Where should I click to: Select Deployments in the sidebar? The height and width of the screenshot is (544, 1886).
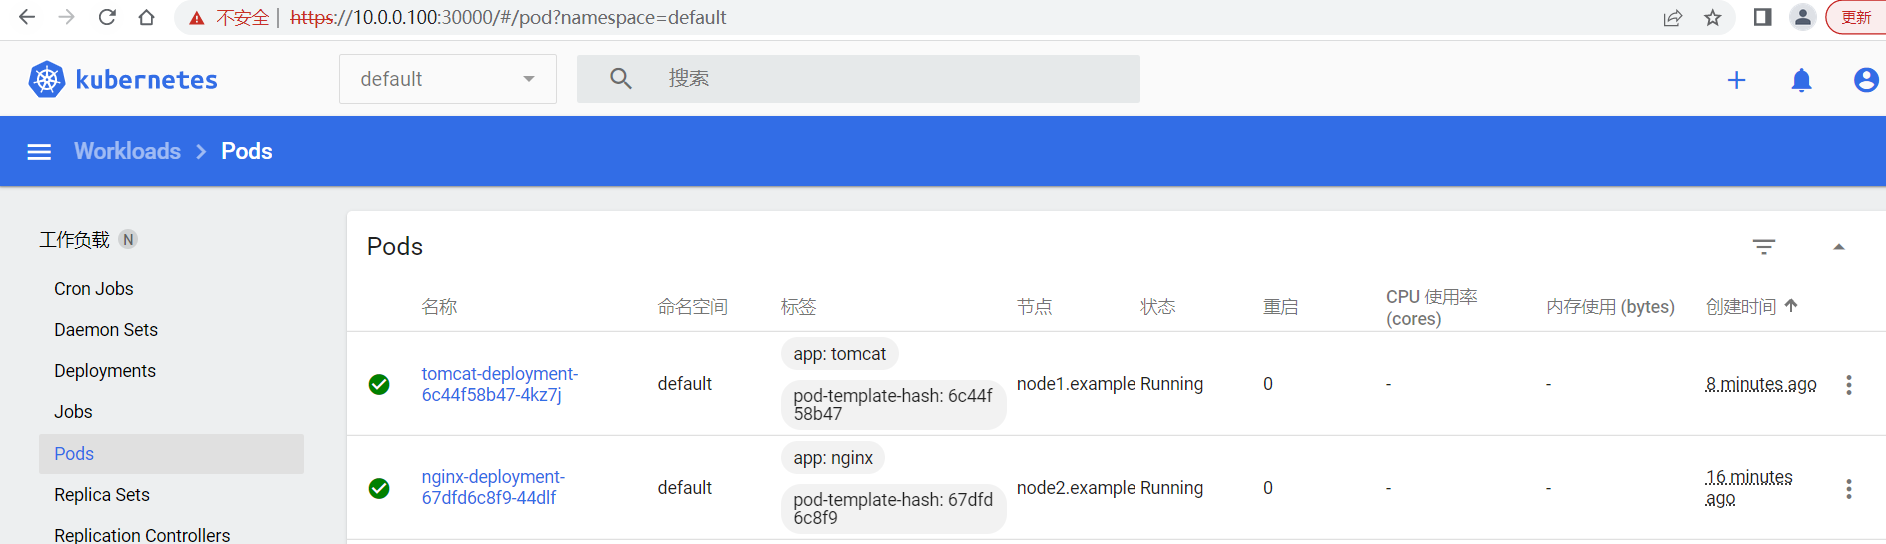(x=105, y=371)
